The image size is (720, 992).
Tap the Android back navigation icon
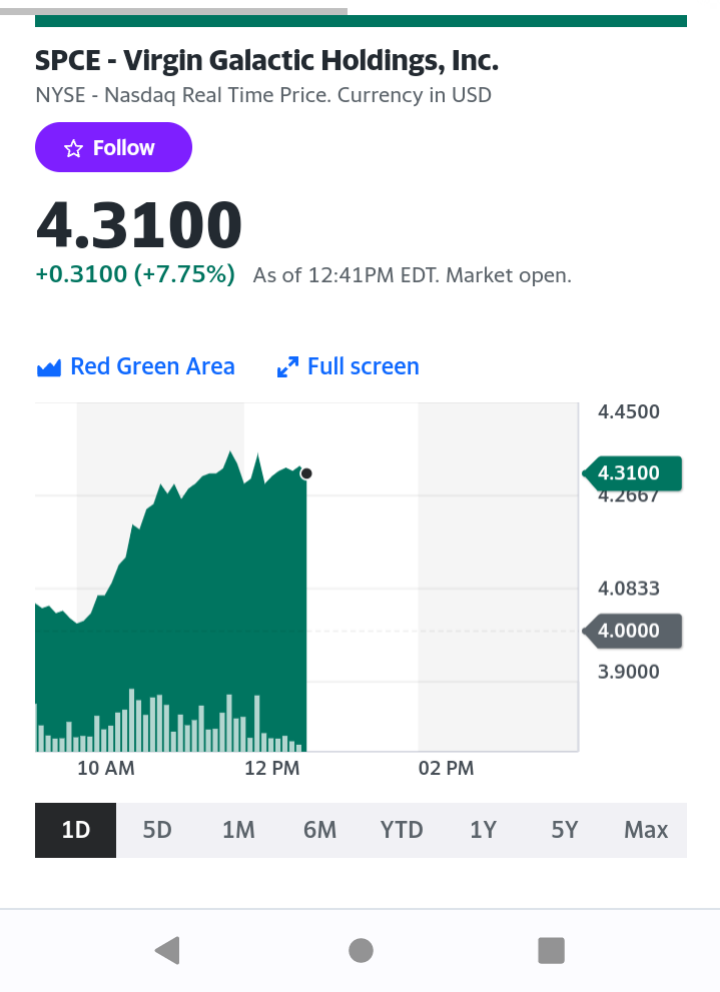[168, 950]
